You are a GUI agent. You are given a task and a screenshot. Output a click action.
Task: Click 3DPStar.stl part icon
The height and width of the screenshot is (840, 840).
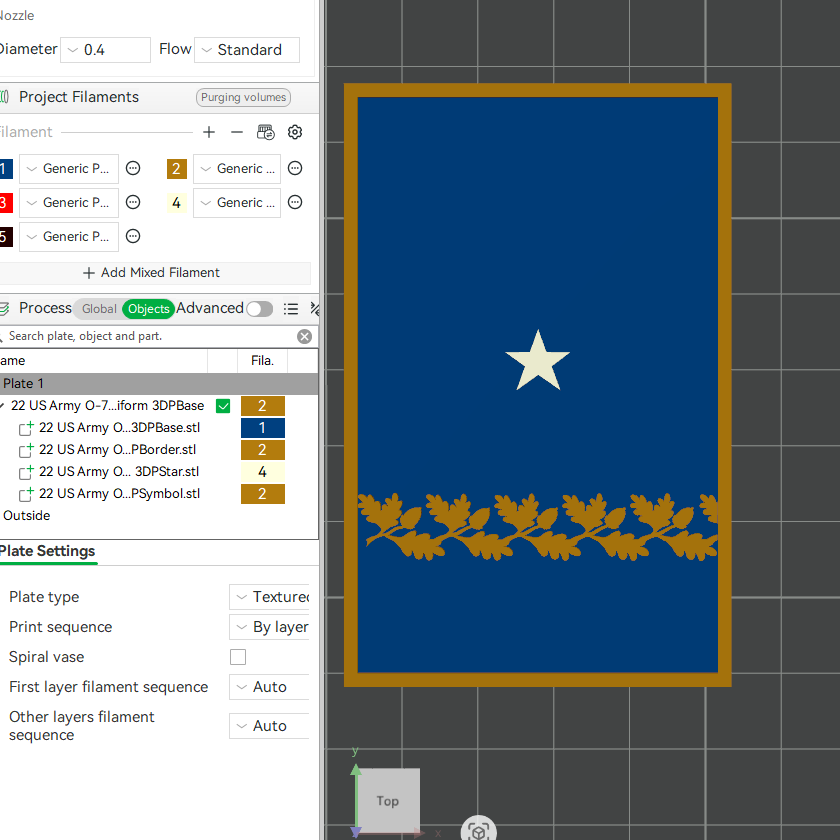26,472
